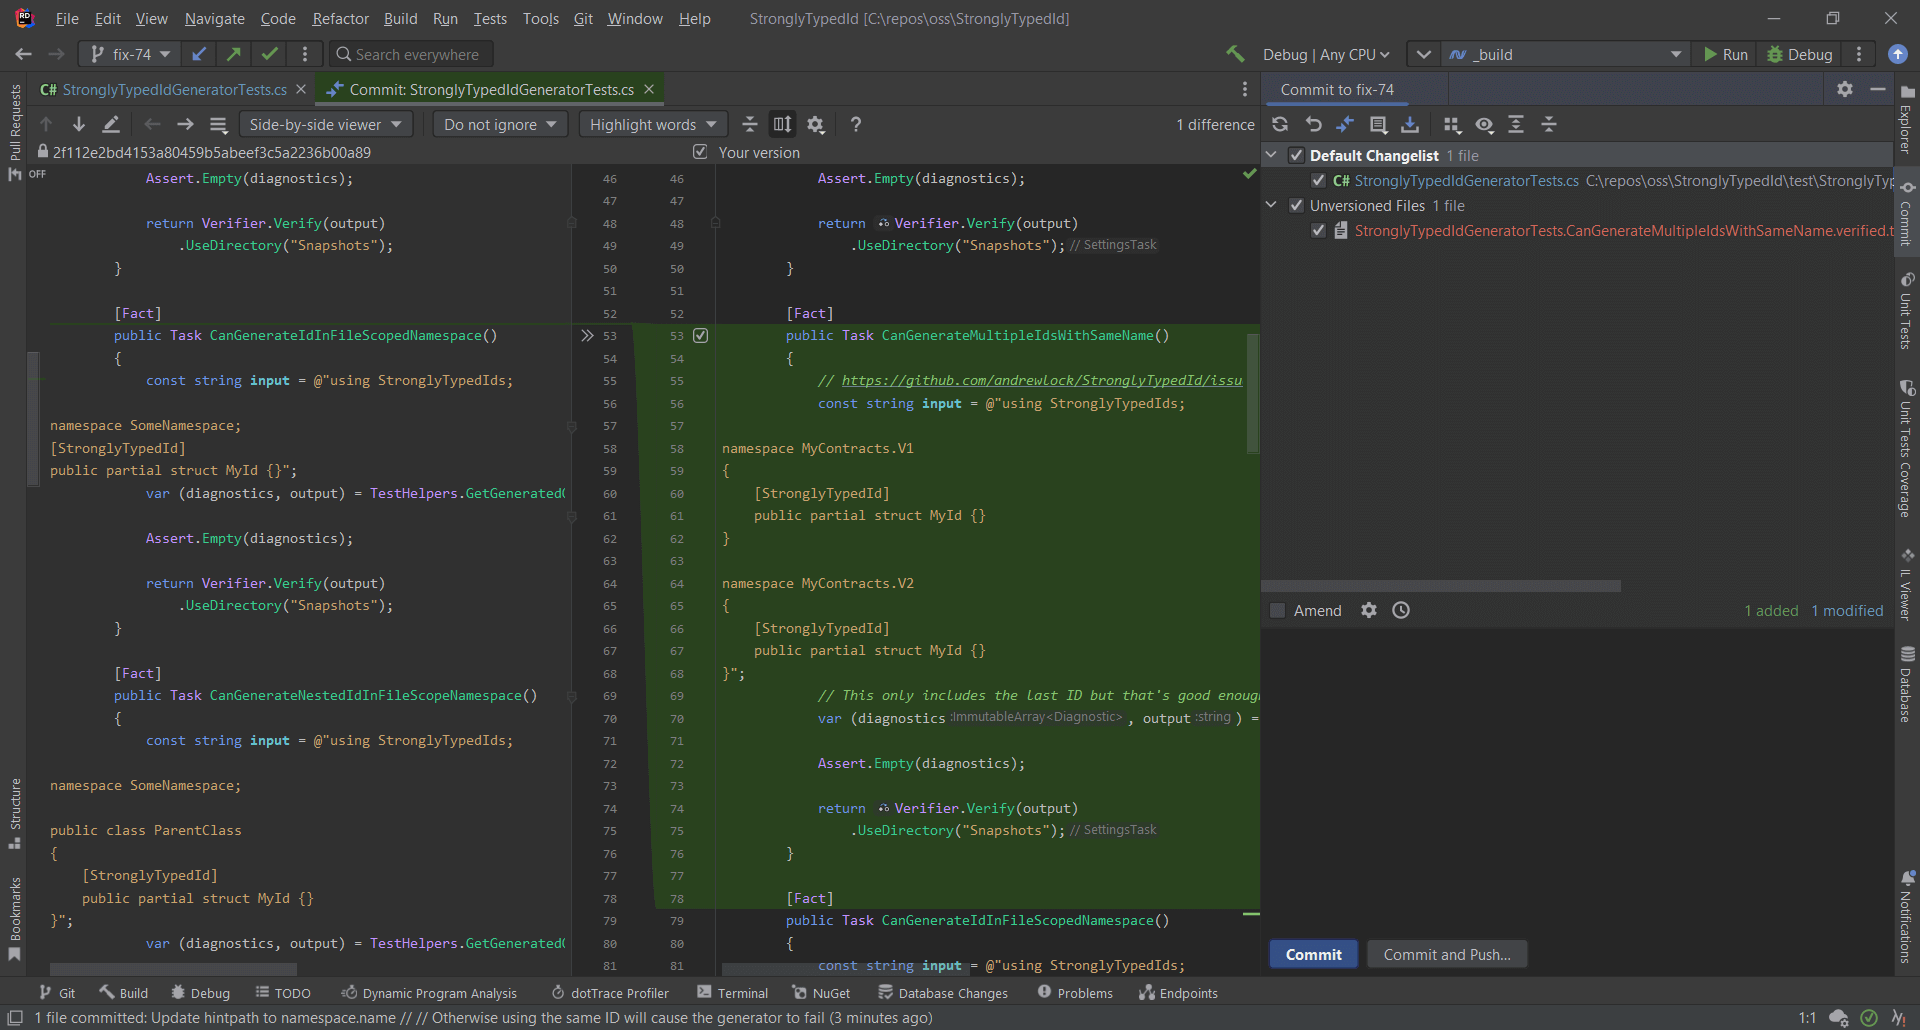Open the fix-74 branch dropdown
The image size is (1920, 1030).
tap(131, 54)
